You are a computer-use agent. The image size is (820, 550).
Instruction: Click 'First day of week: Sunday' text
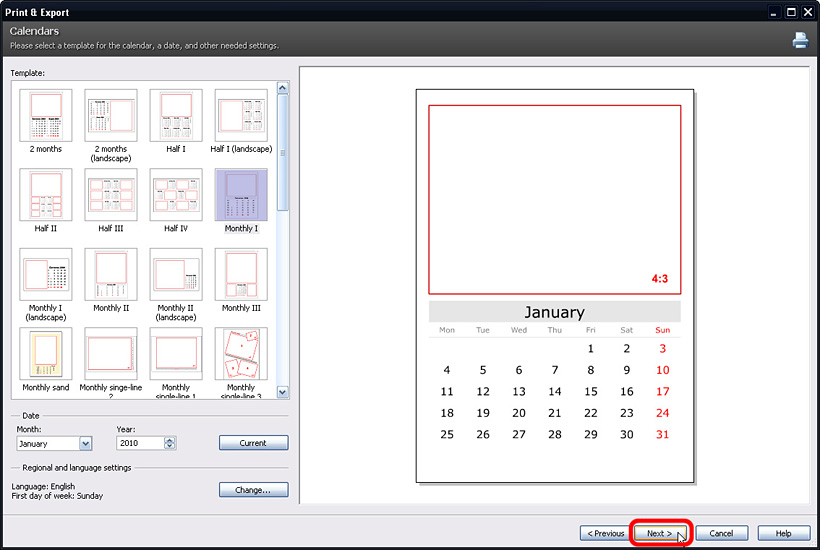(58, 496)
